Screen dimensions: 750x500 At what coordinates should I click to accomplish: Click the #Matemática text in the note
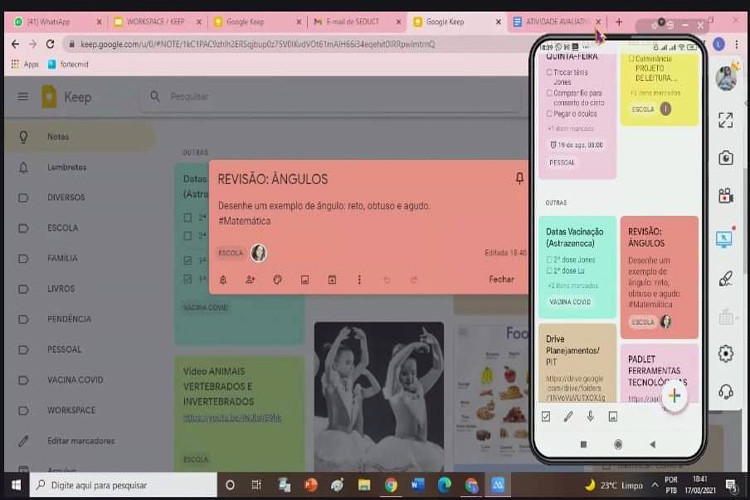[x=244, y=221]
